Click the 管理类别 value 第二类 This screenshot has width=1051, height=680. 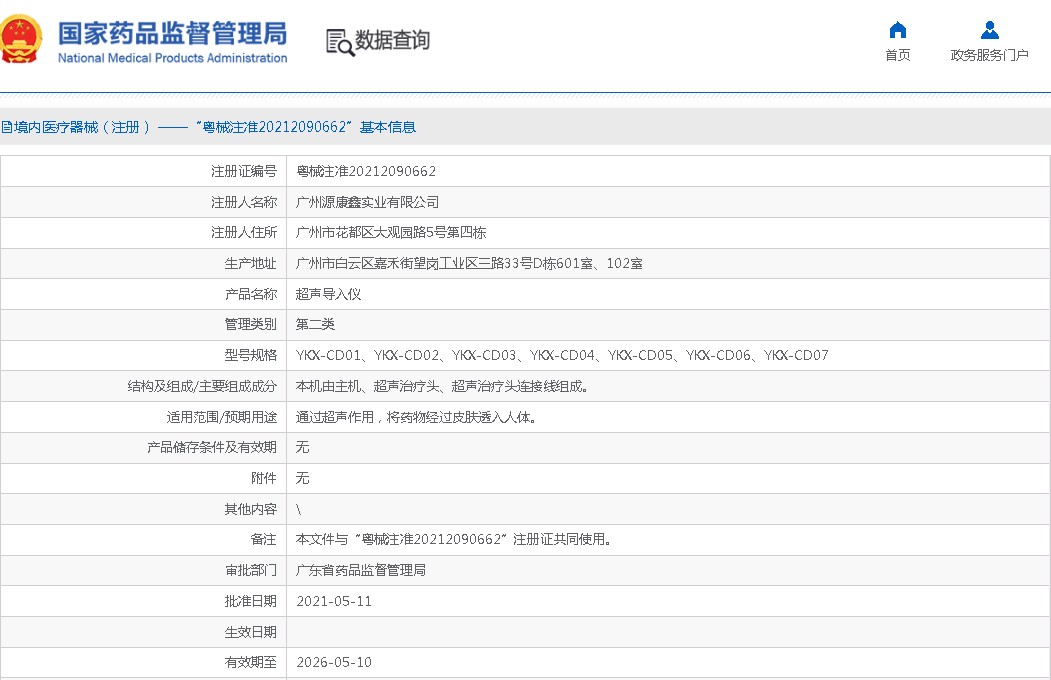tap(318, 324)
